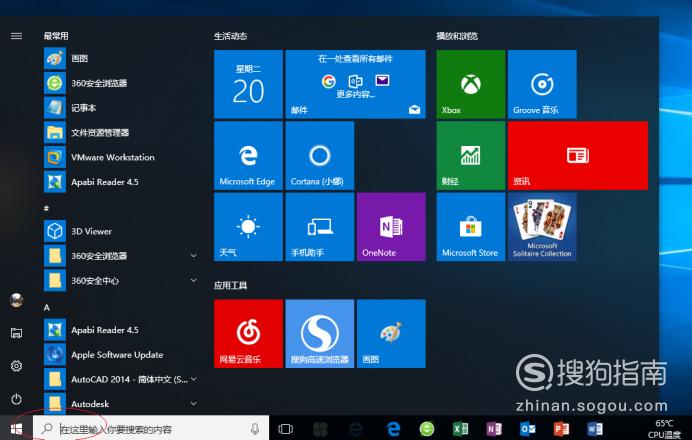
Task: Click the microphone in search box
Action: (255, 428)
